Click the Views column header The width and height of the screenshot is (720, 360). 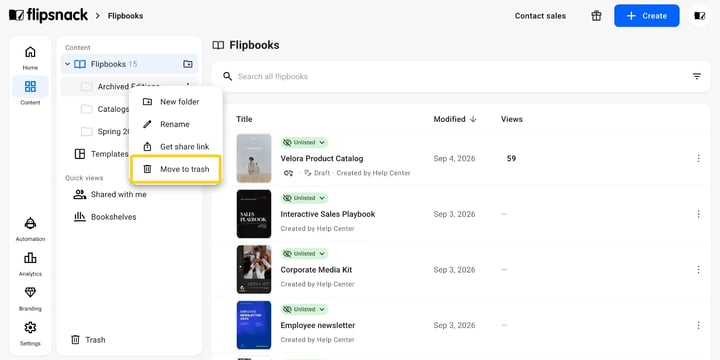coord(512,119)
